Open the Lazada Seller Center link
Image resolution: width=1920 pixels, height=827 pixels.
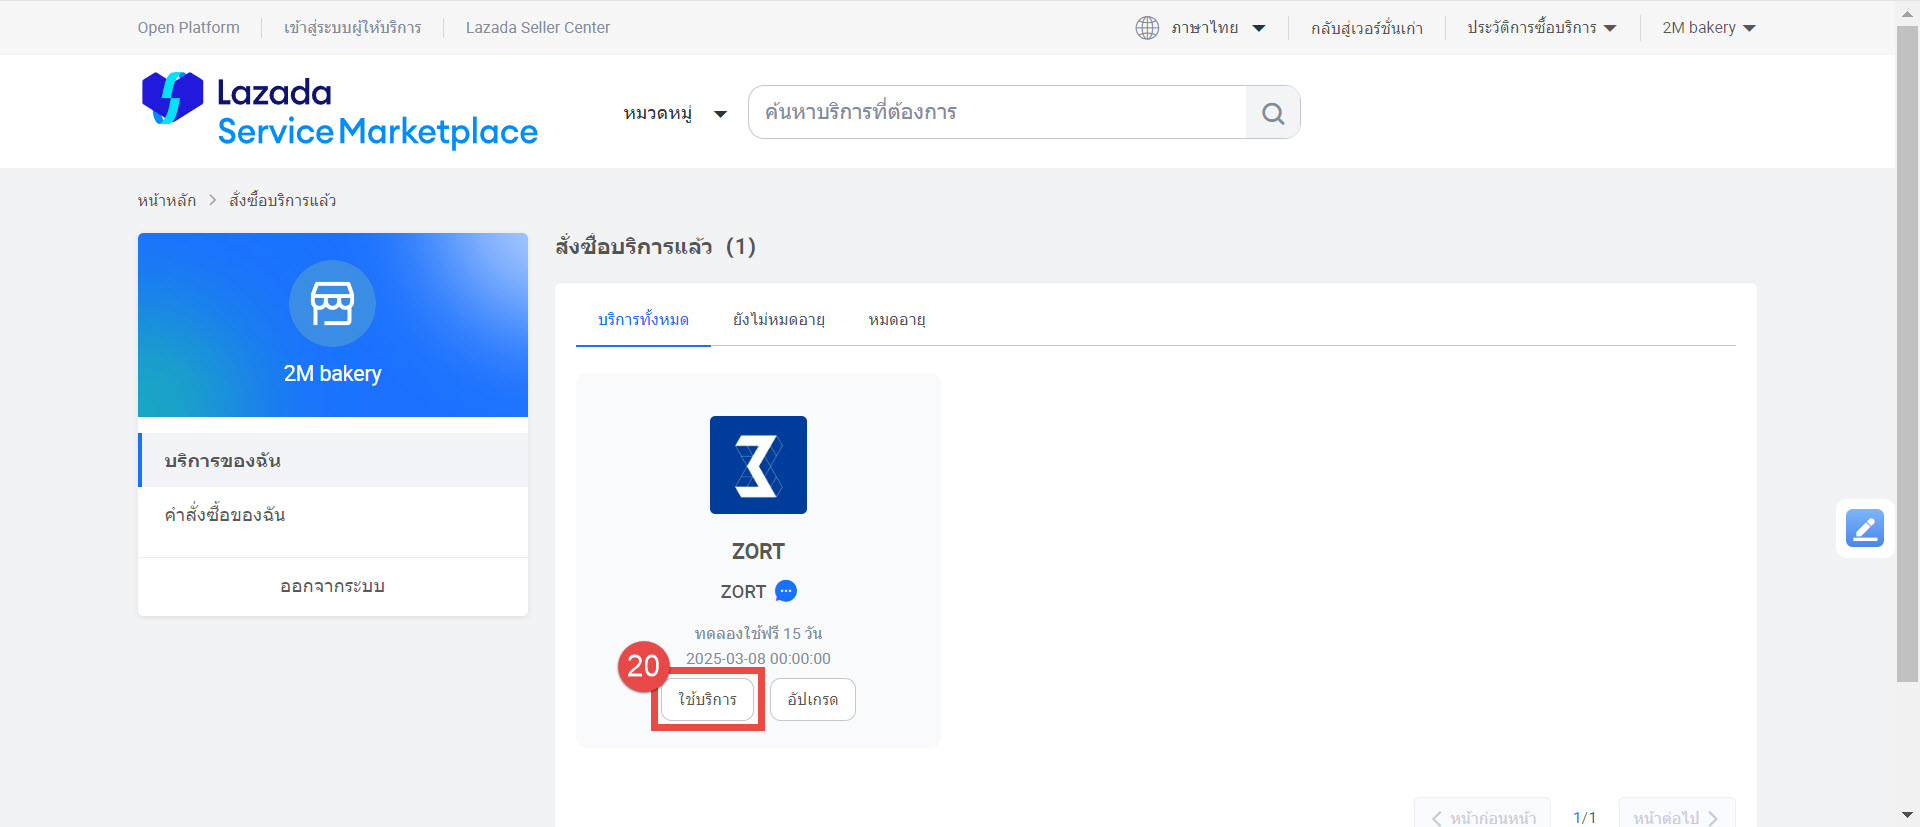(537, 28)
